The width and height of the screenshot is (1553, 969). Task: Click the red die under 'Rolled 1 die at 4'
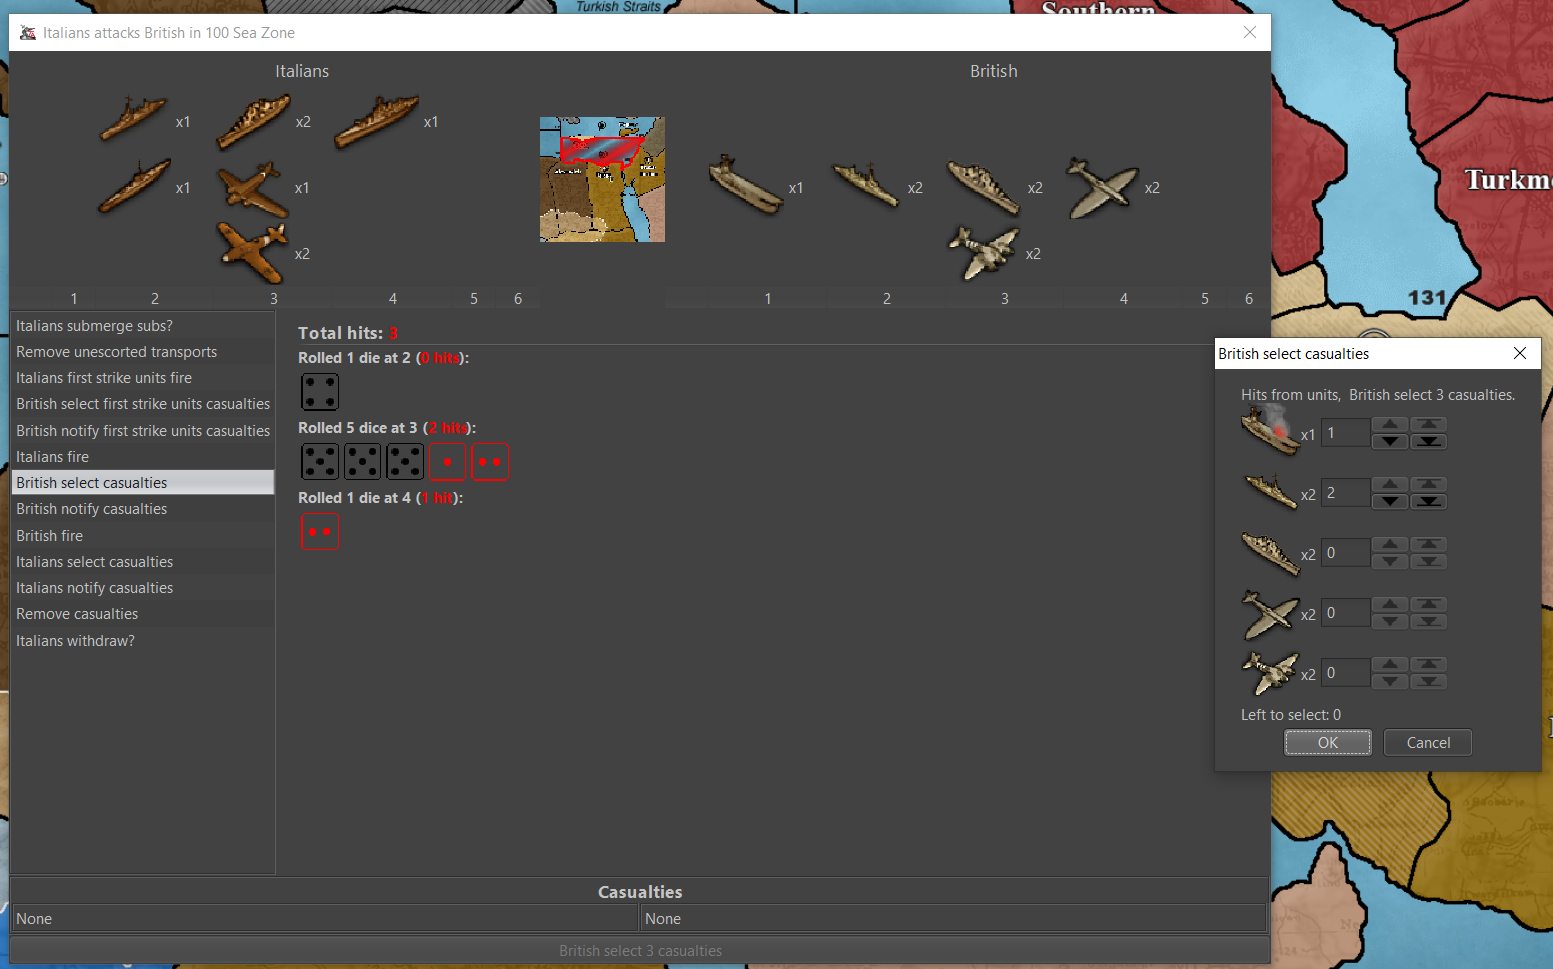point(320,532)
